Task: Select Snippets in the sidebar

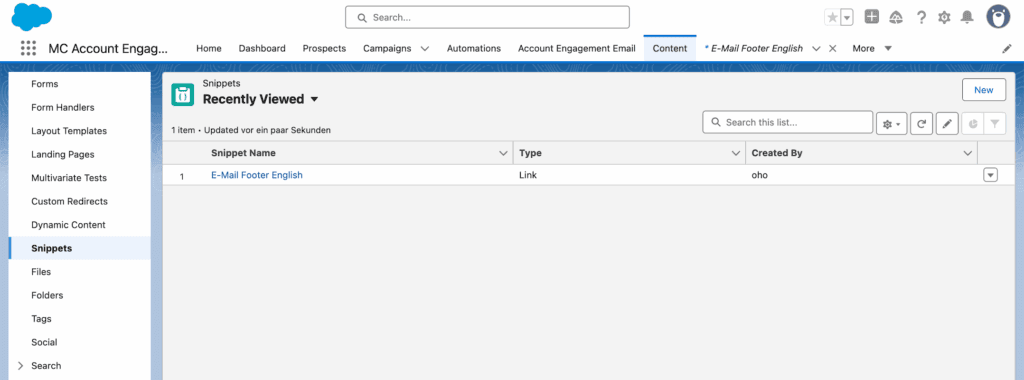Action: [x=80, y=248]
